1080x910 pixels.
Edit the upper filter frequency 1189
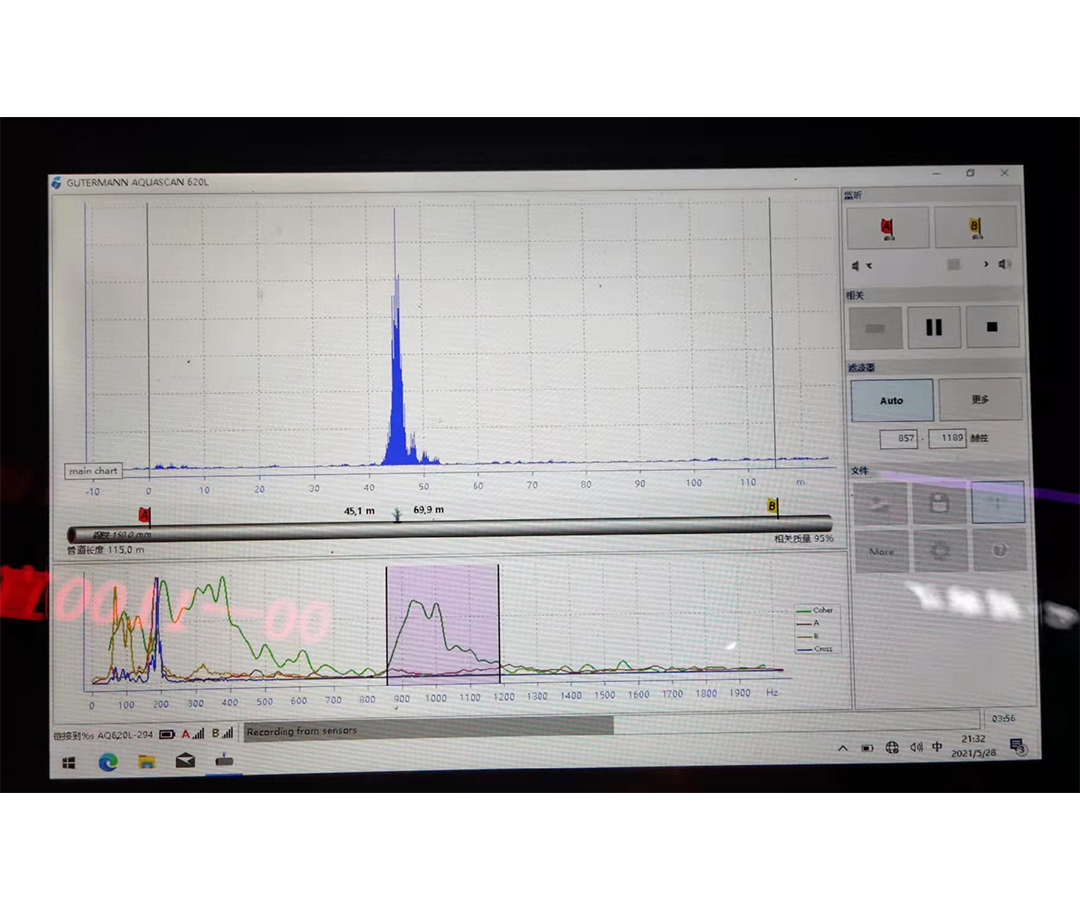click(946, 437)
